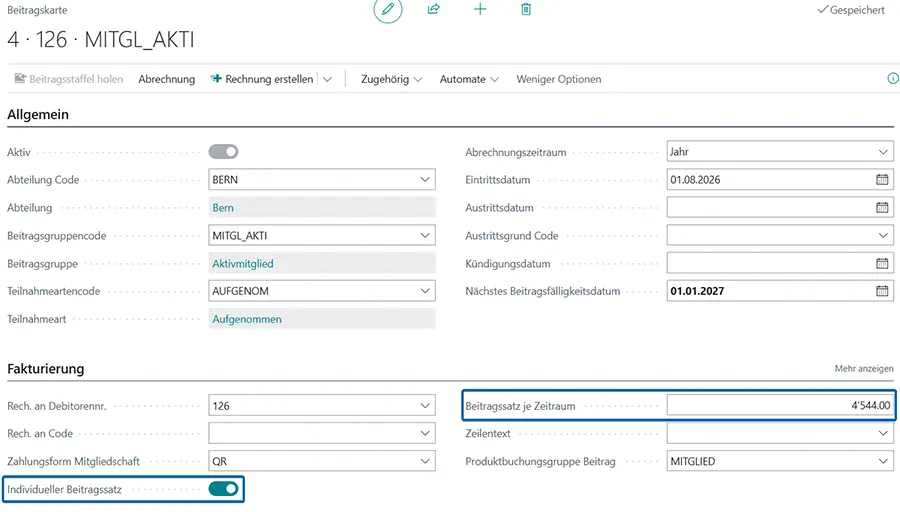Open the Automate menu
Screen dimensions: 900x512
[x=469, y=79]
